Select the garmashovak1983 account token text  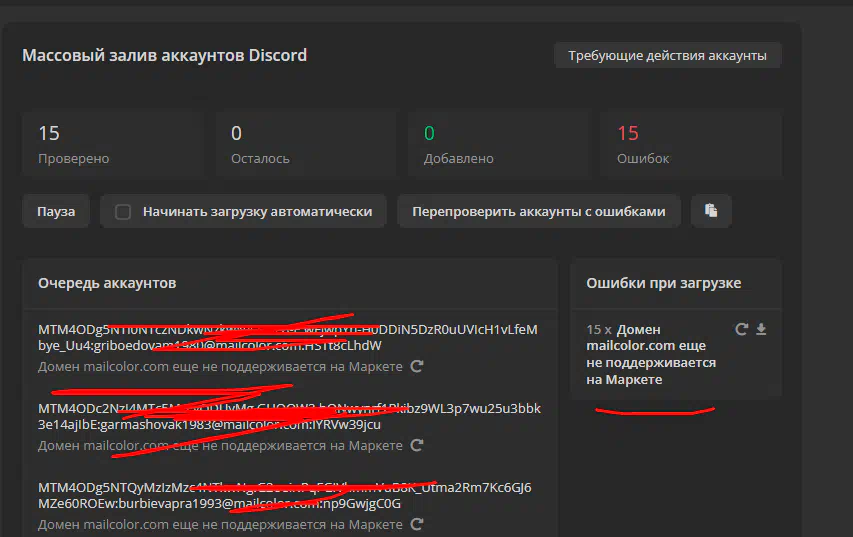[x=289, y=416]
